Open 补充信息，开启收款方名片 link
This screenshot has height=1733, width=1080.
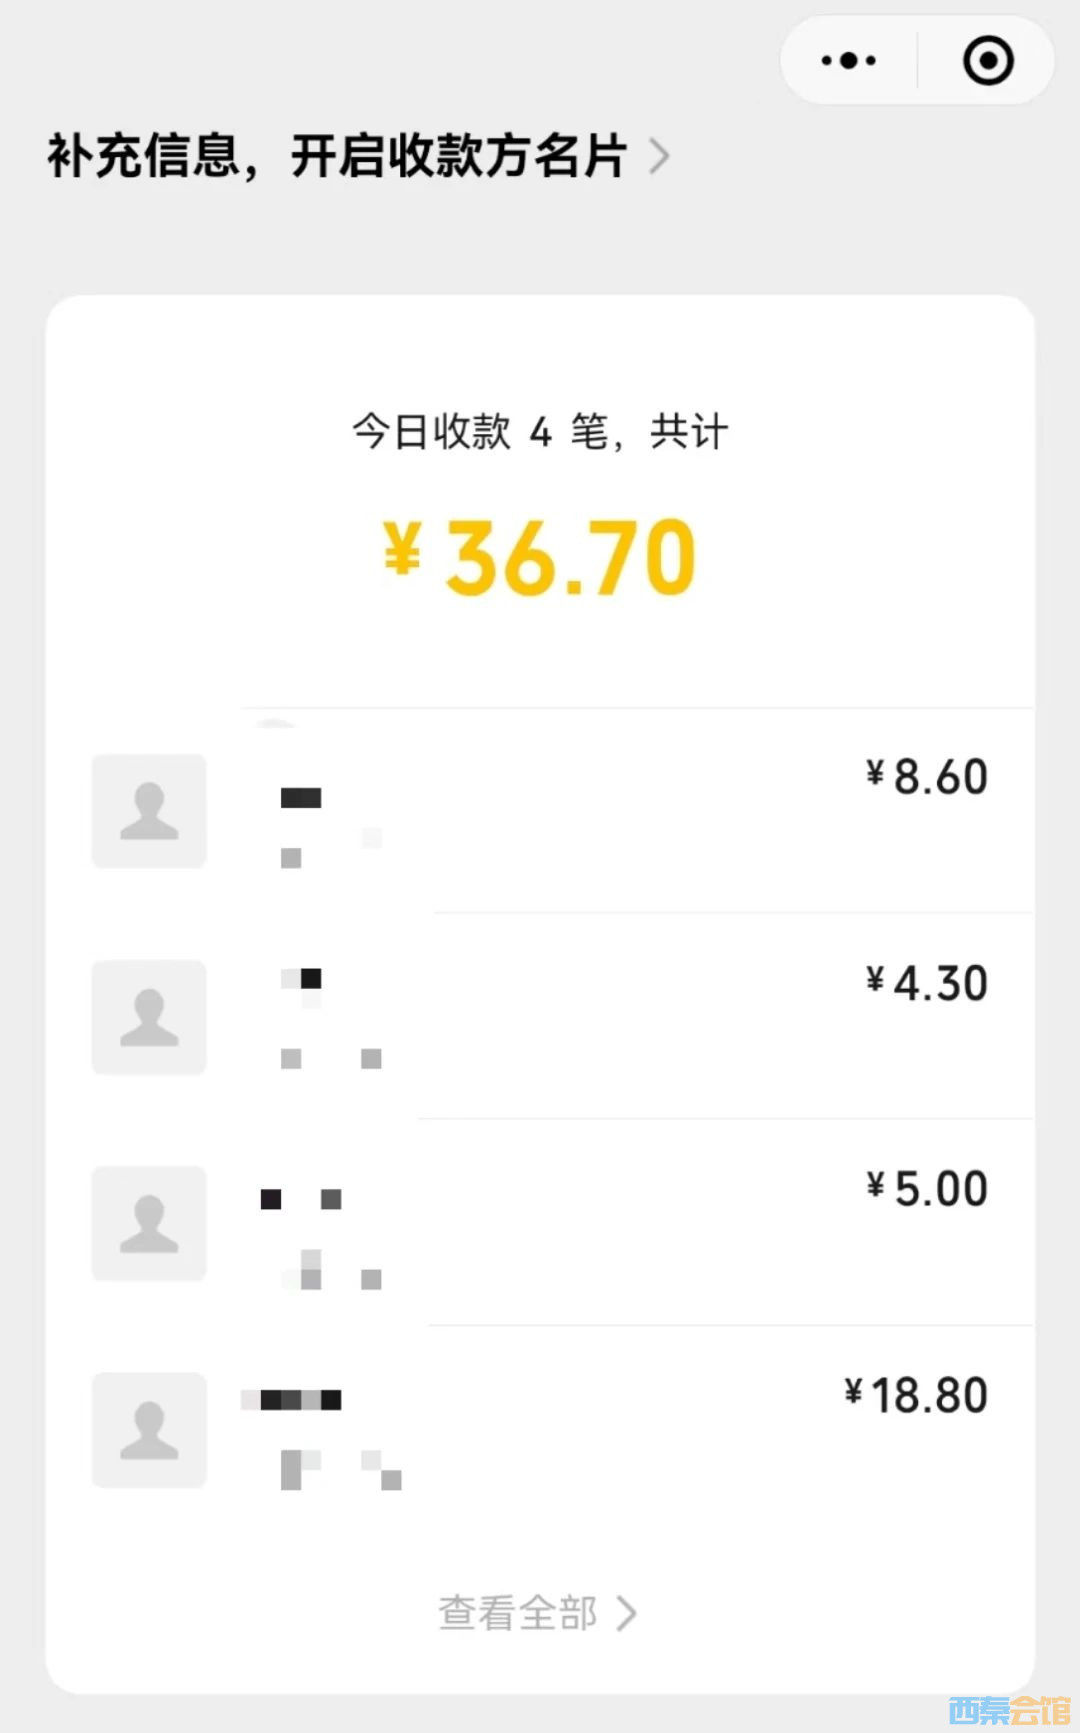337,156
